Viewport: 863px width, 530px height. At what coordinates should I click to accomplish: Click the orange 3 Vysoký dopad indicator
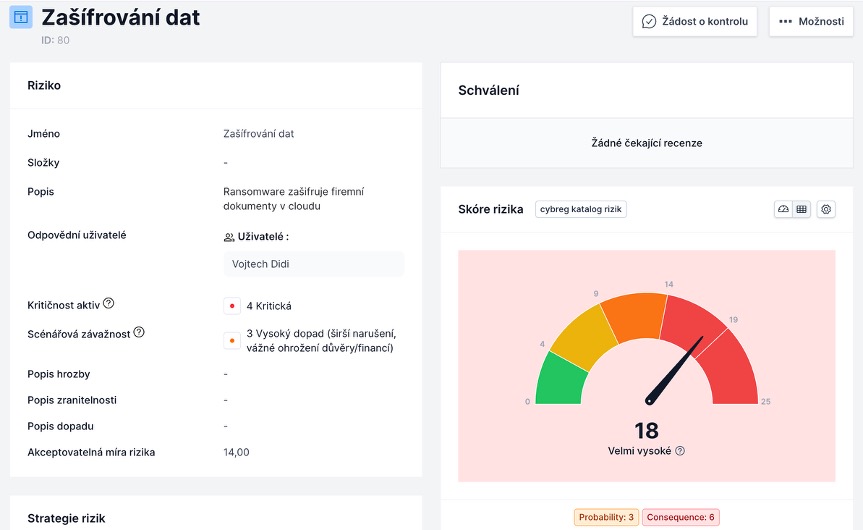232,340
